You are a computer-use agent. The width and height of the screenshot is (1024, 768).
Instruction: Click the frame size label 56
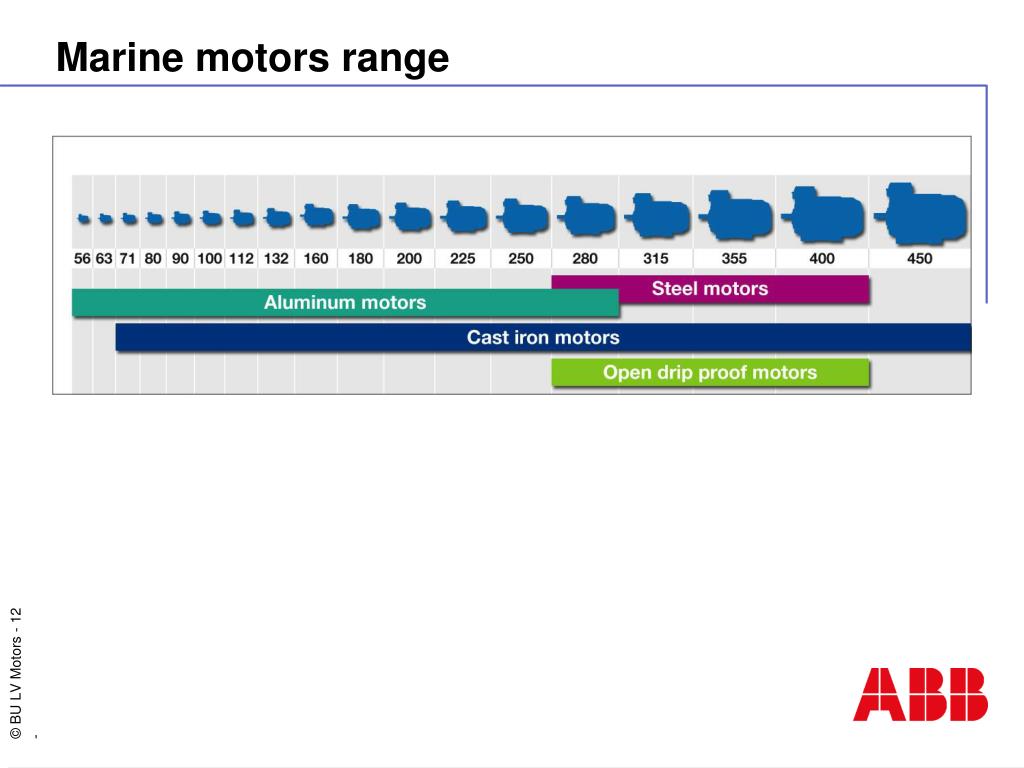[x=82, y=259]
